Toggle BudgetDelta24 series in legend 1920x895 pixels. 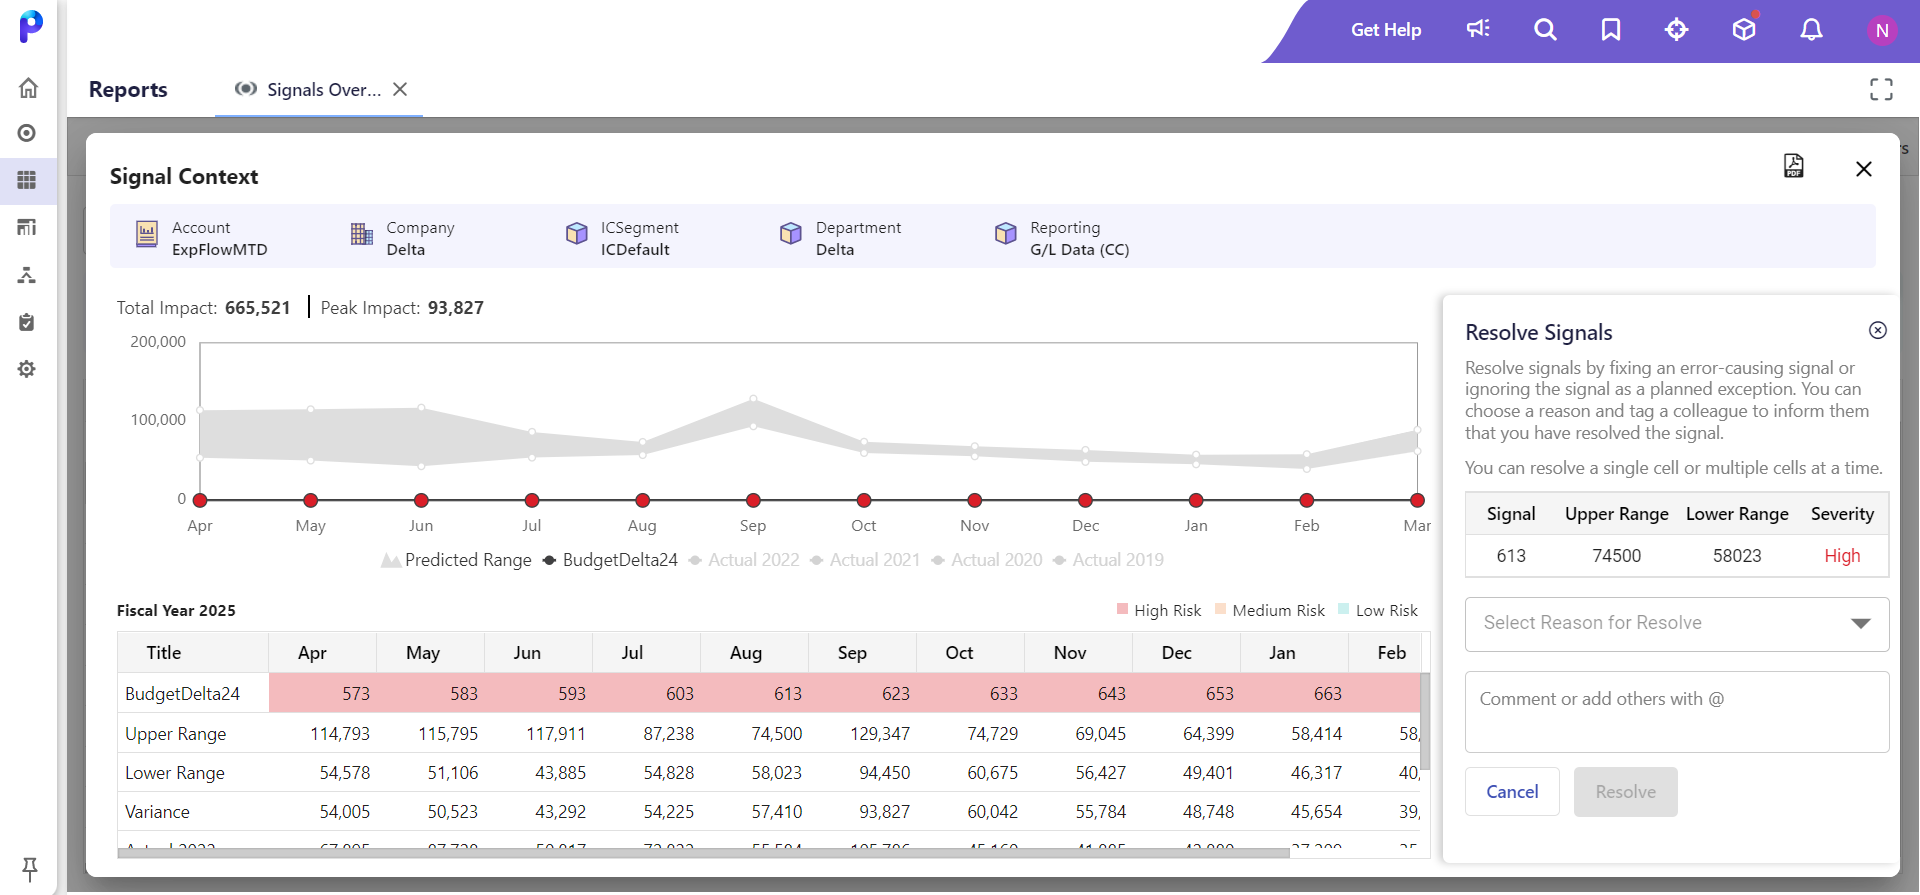[610, 560]
